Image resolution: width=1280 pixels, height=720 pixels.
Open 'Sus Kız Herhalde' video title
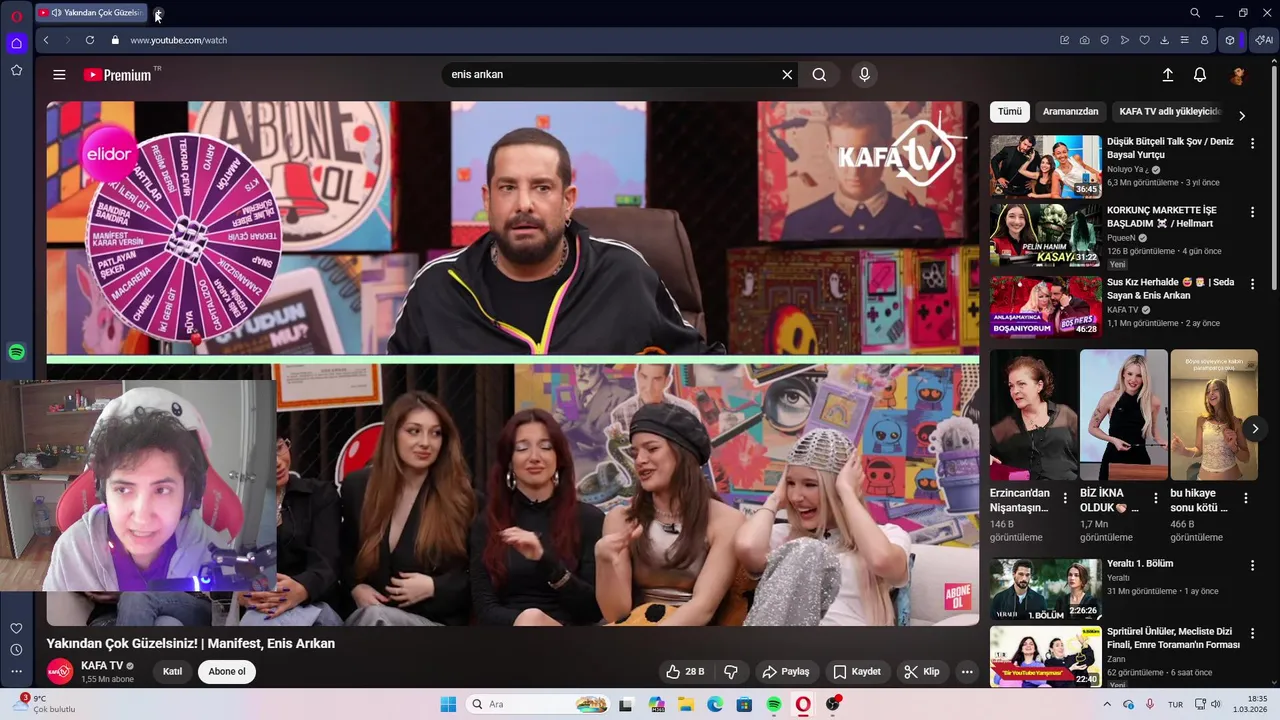[x=1171, y=289]
